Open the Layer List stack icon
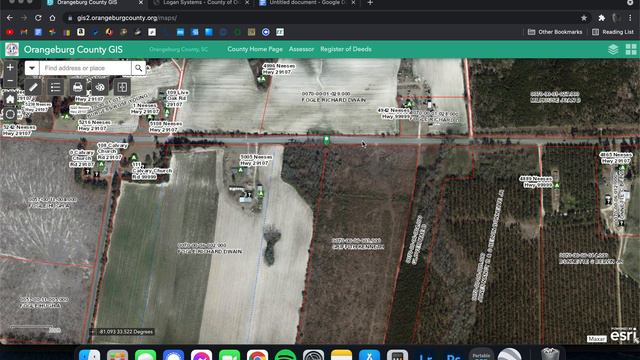Screen dimensions: 640x360 pos(613,49)
